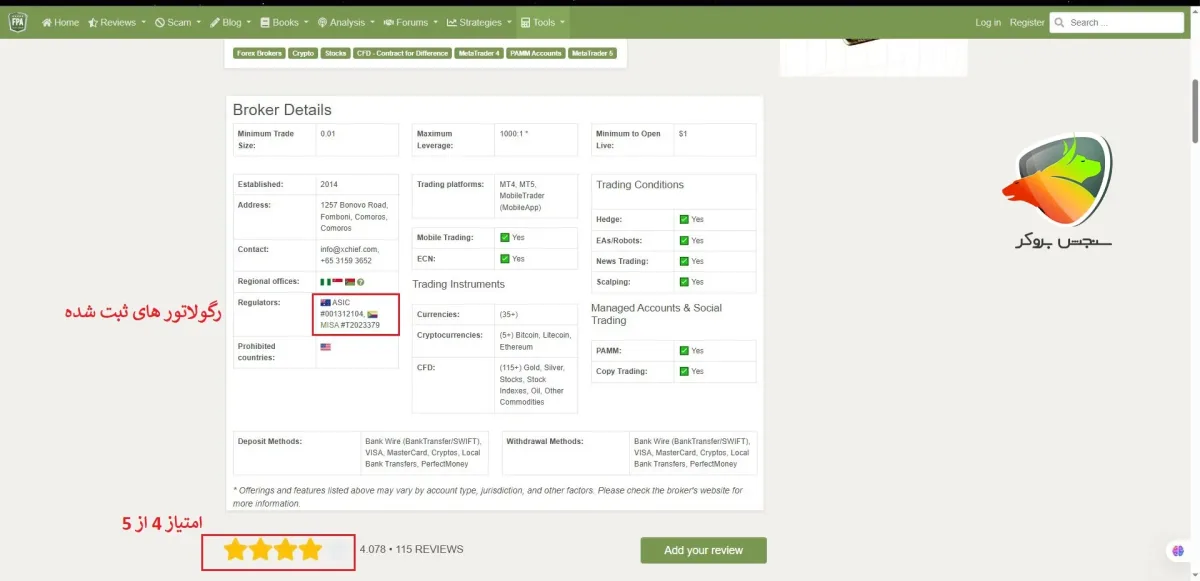The width and height of the screenshot is (1200, 581).
Task: Expand the Analysis dropdown menu
Action: [345, 22]
